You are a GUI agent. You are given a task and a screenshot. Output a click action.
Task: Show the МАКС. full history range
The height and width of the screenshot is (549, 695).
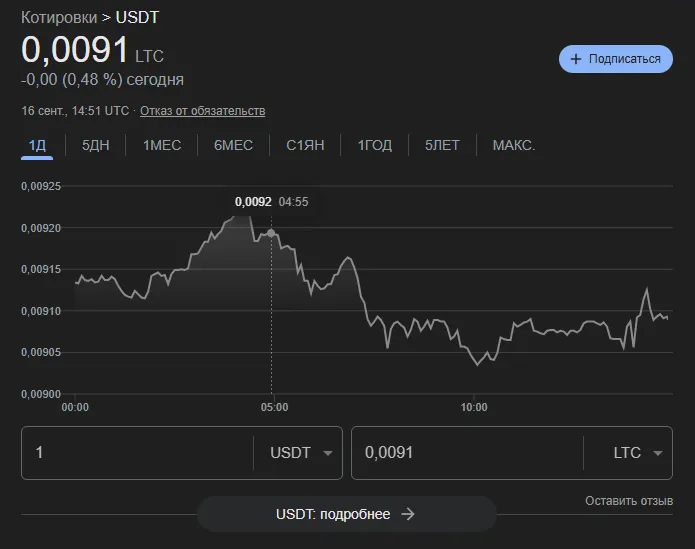514,145
